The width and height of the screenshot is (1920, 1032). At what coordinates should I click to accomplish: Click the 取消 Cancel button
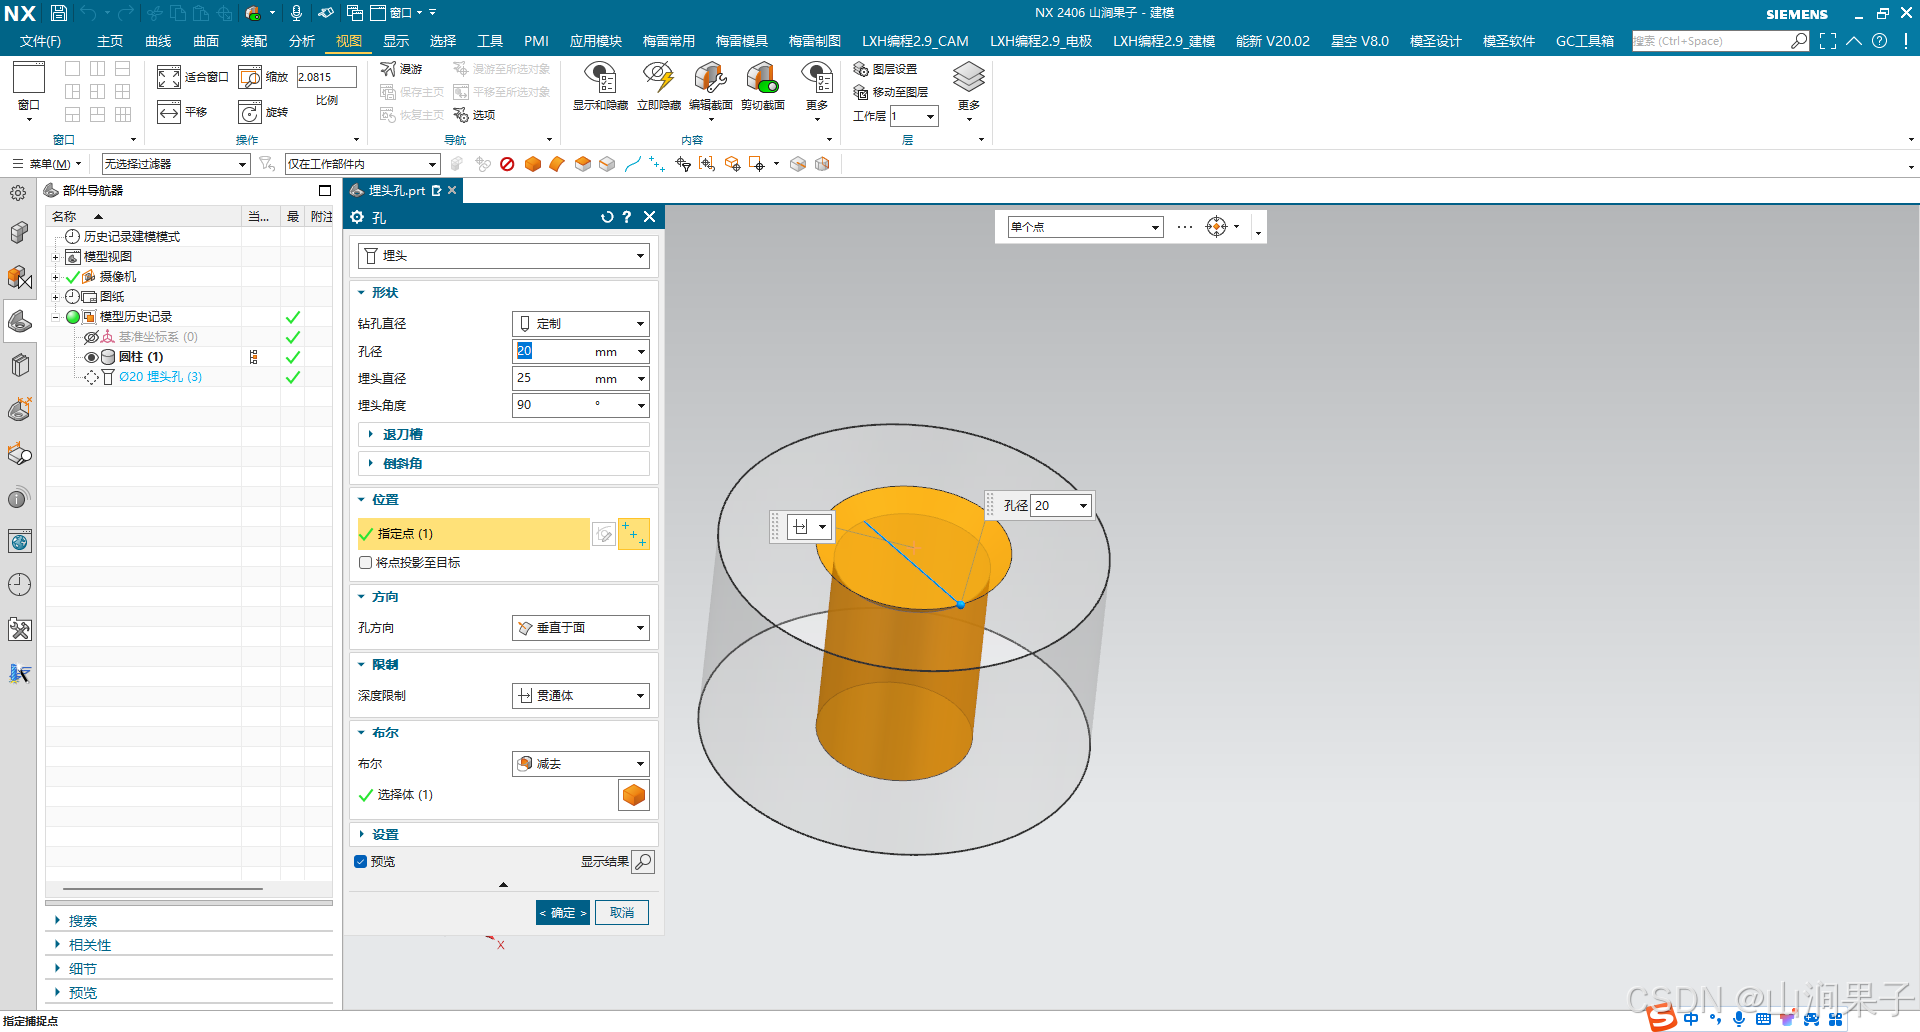tap(622, 913)
